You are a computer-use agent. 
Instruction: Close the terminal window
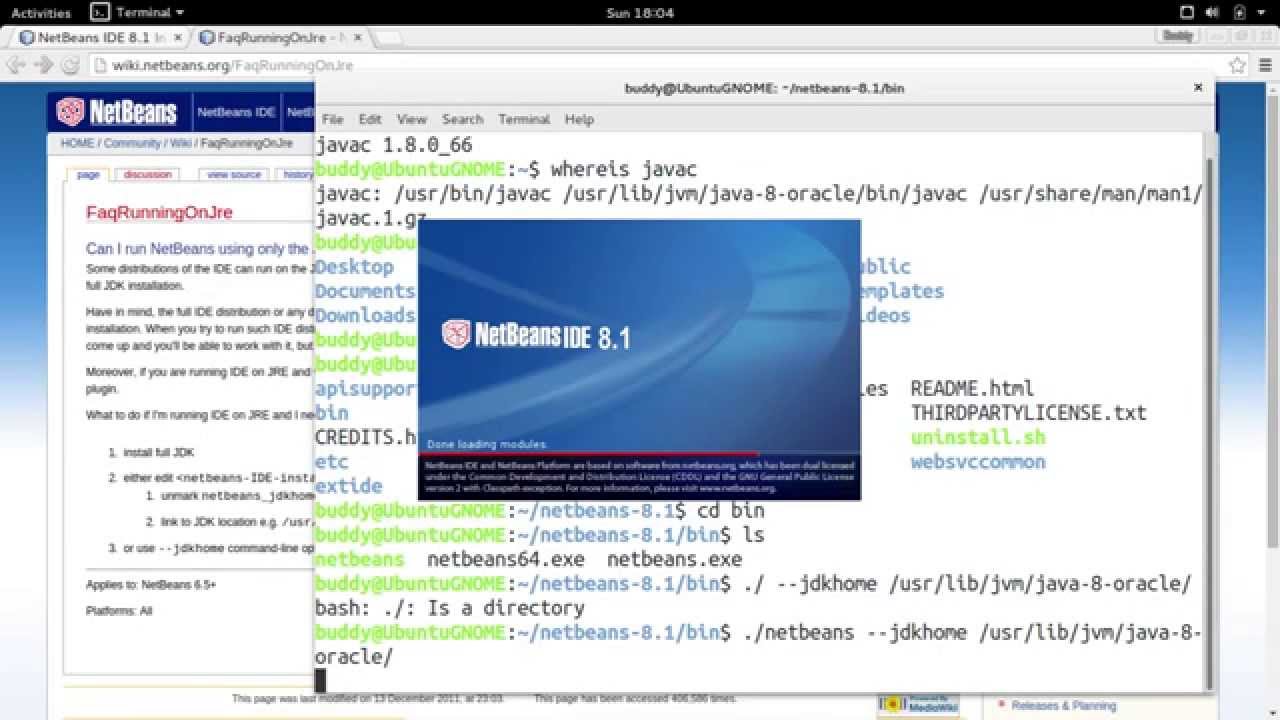pyautogui.click(x=1198, y=88)
